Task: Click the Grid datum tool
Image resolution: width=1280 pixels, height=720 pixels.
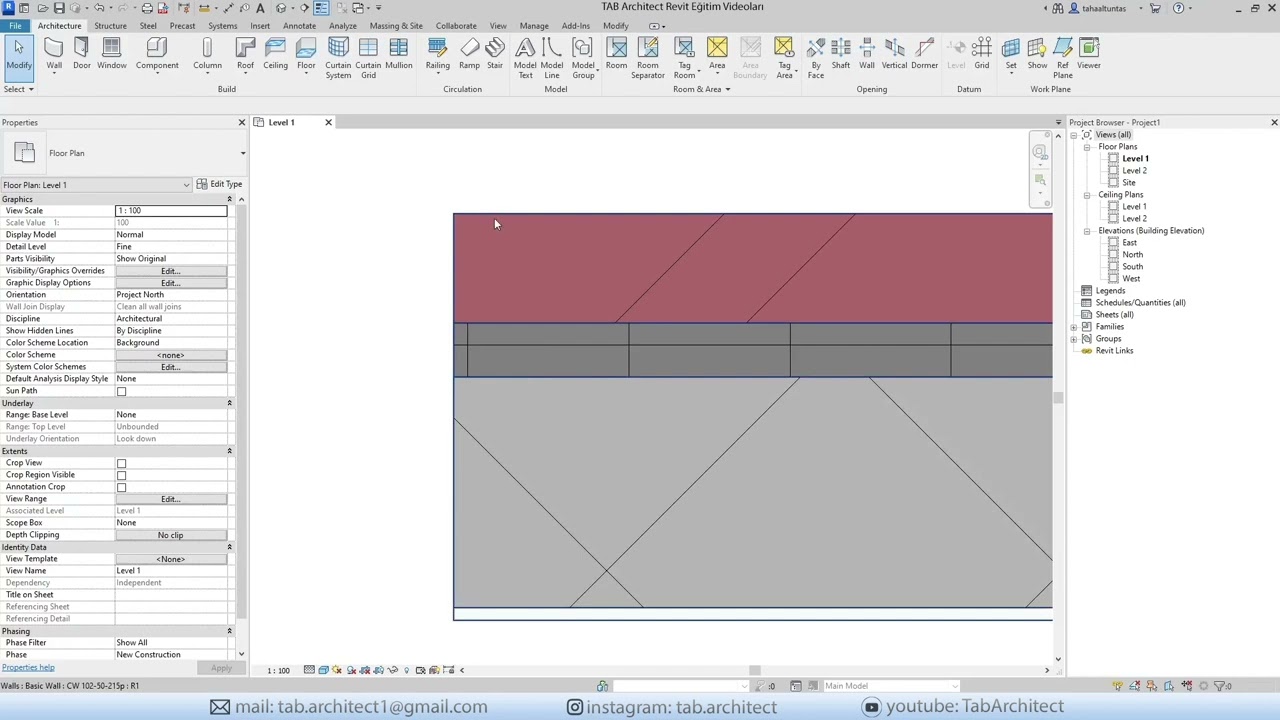Action: [x=982, y=54]
